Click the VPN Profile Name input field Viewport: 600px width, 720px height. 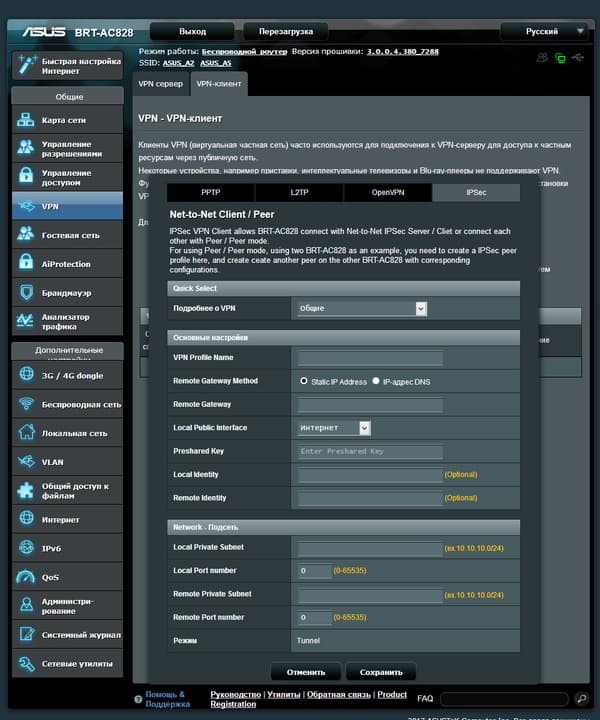[x=370, y=358]
